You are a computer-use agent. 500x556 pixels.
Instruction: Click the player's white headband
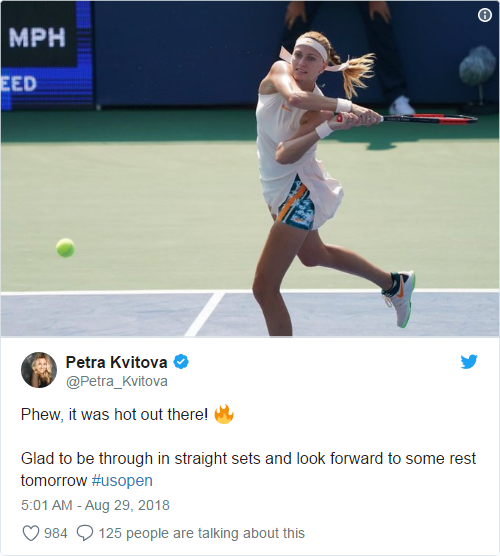[312, 48]
